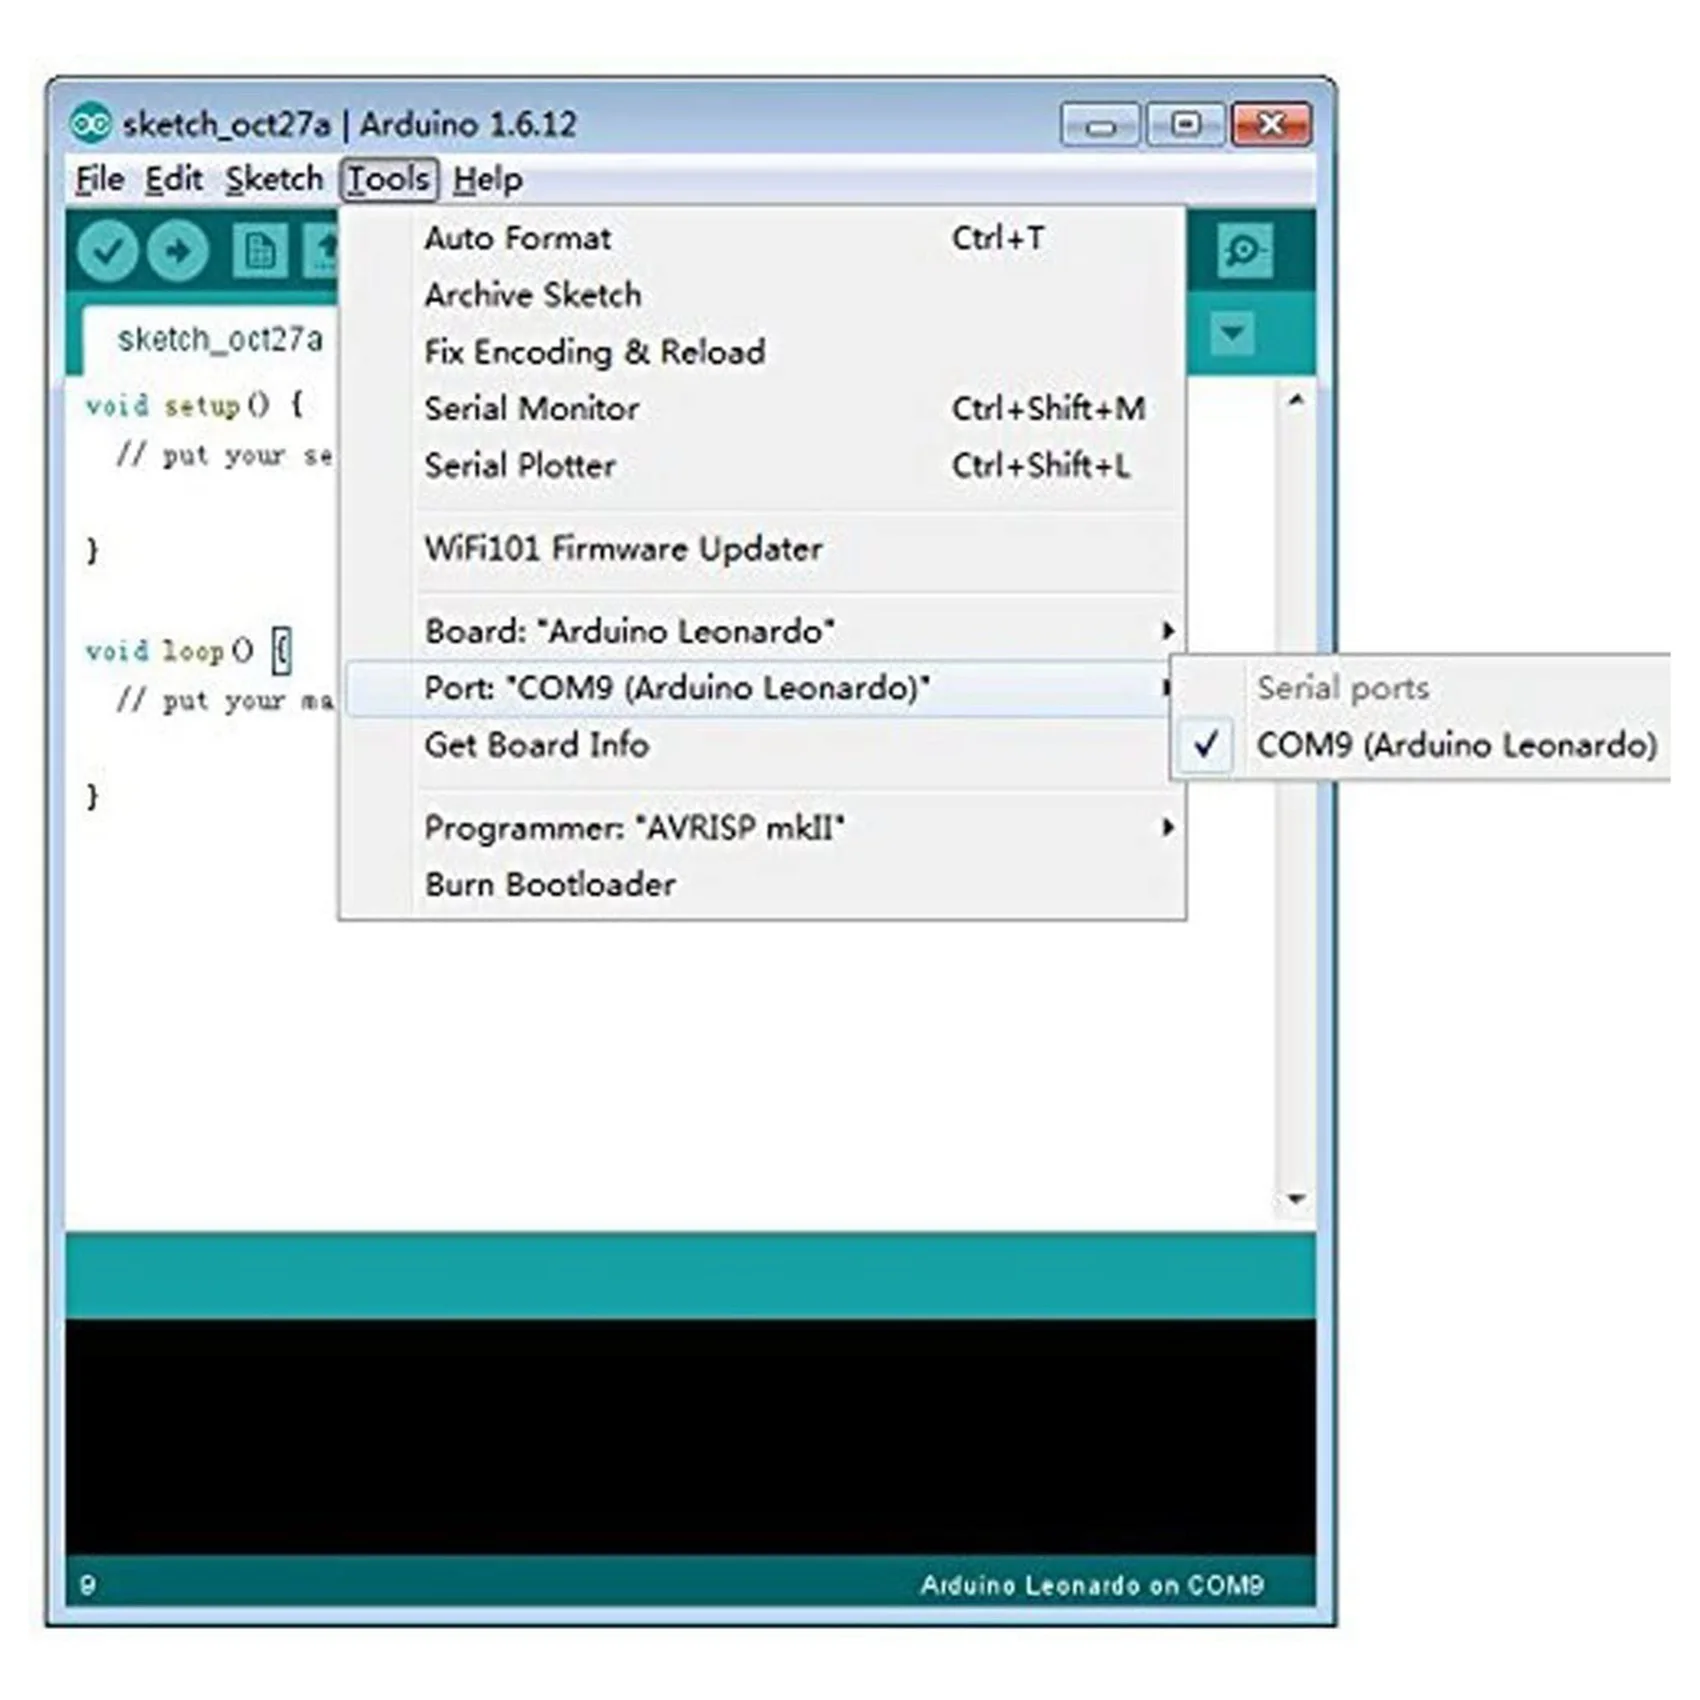
Task: Click the Upload arrow toolbar icon
Action: pyautogui.click(x=178, y=250)
